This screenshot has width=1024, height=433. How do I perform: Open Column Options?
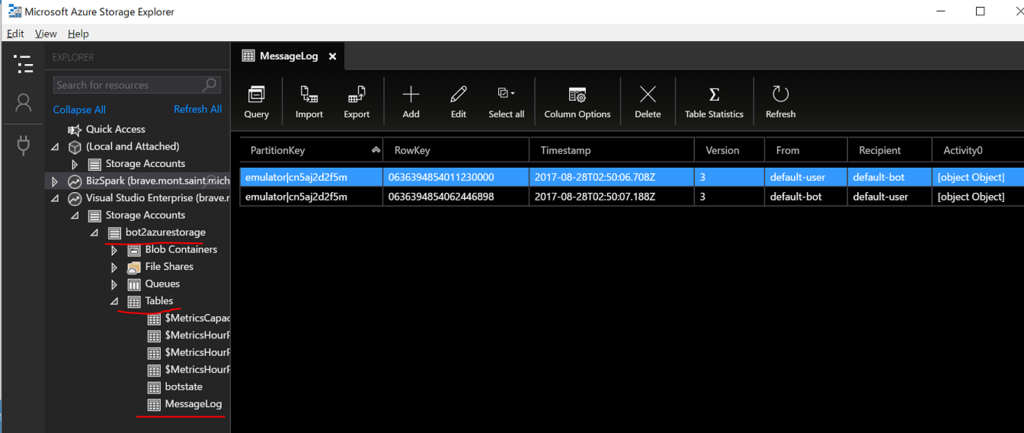(577, 103)
